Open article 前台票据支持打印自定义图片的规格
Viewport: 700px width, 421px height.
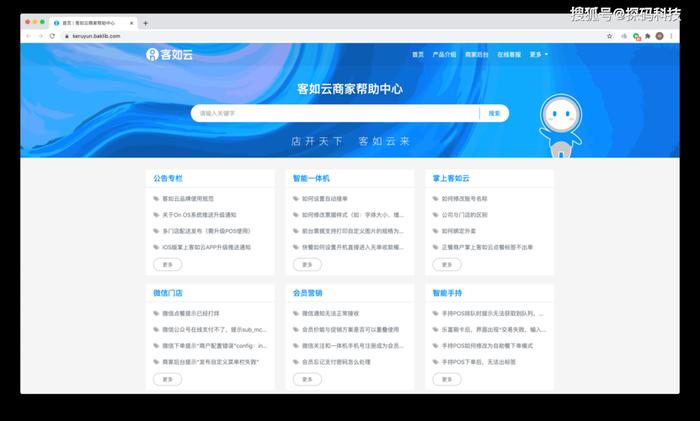point(353,231)
